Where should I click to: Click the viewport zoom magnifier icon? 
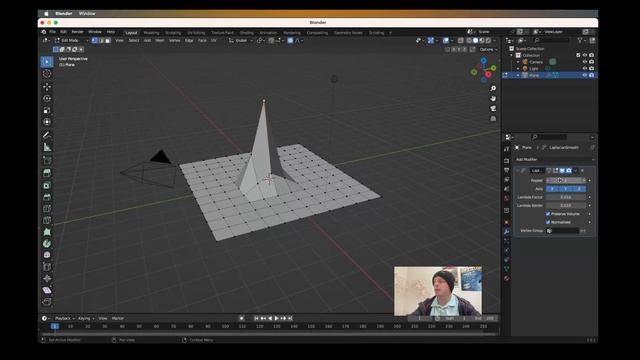coord(493,89)
